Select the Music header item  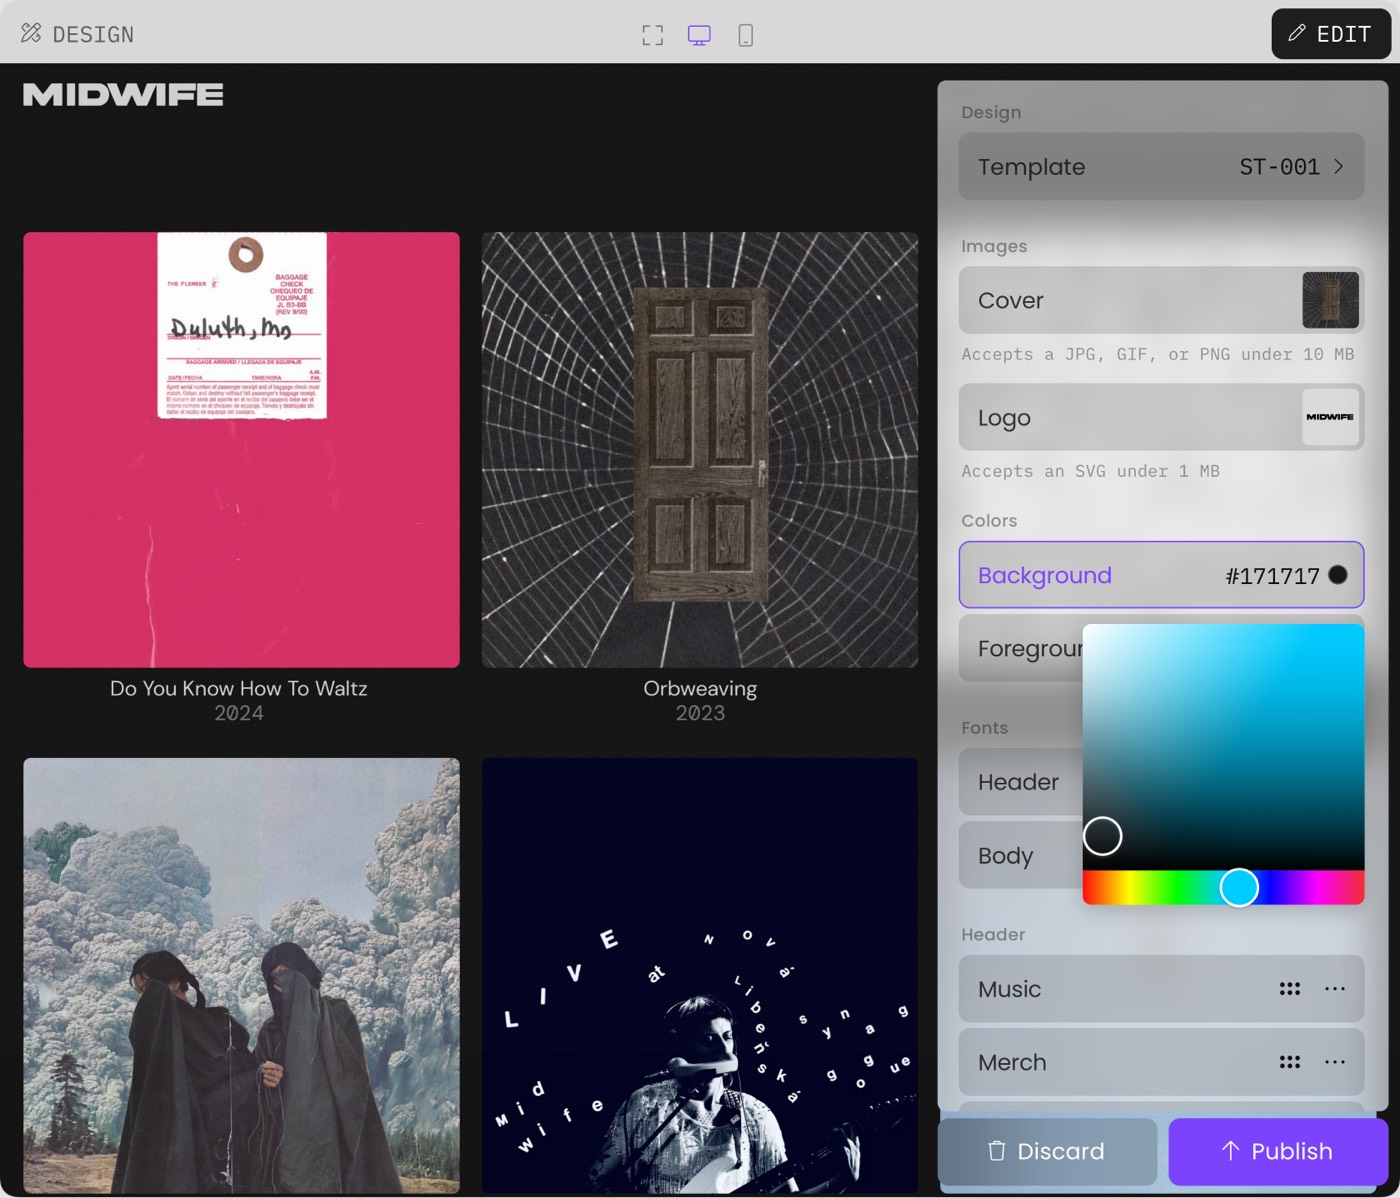pos(1161,989)
